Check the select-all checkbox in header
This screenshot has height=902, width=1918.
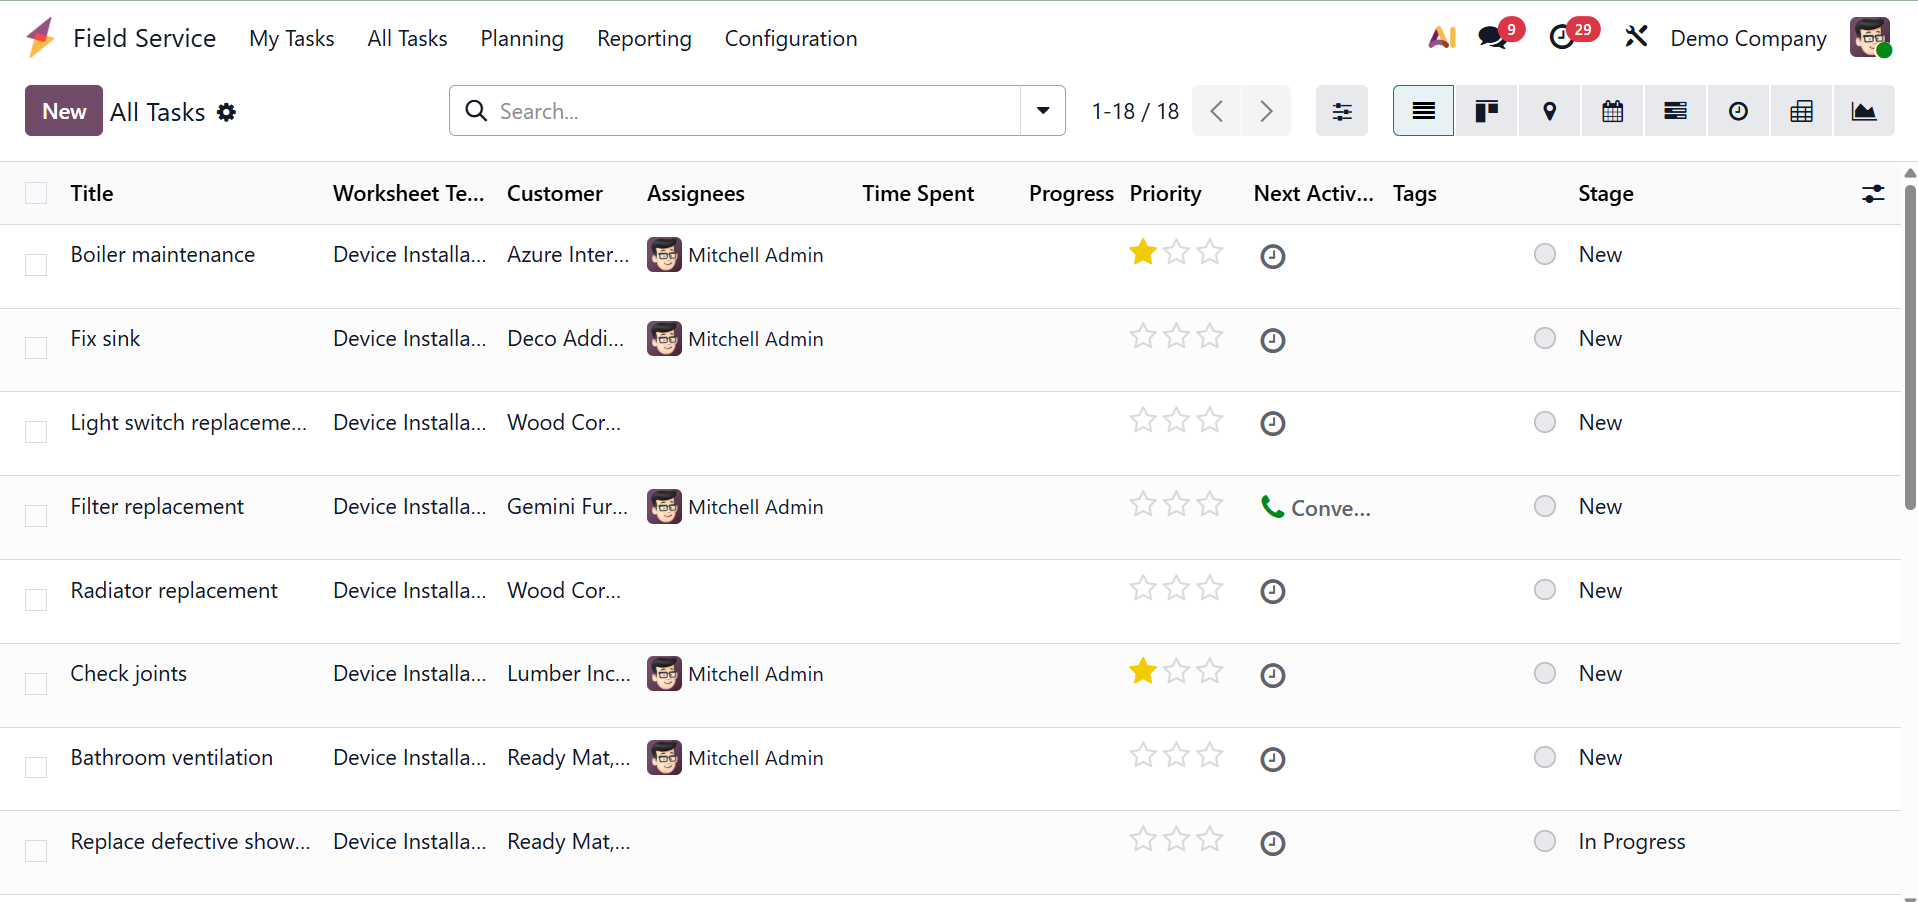(36, 193)
